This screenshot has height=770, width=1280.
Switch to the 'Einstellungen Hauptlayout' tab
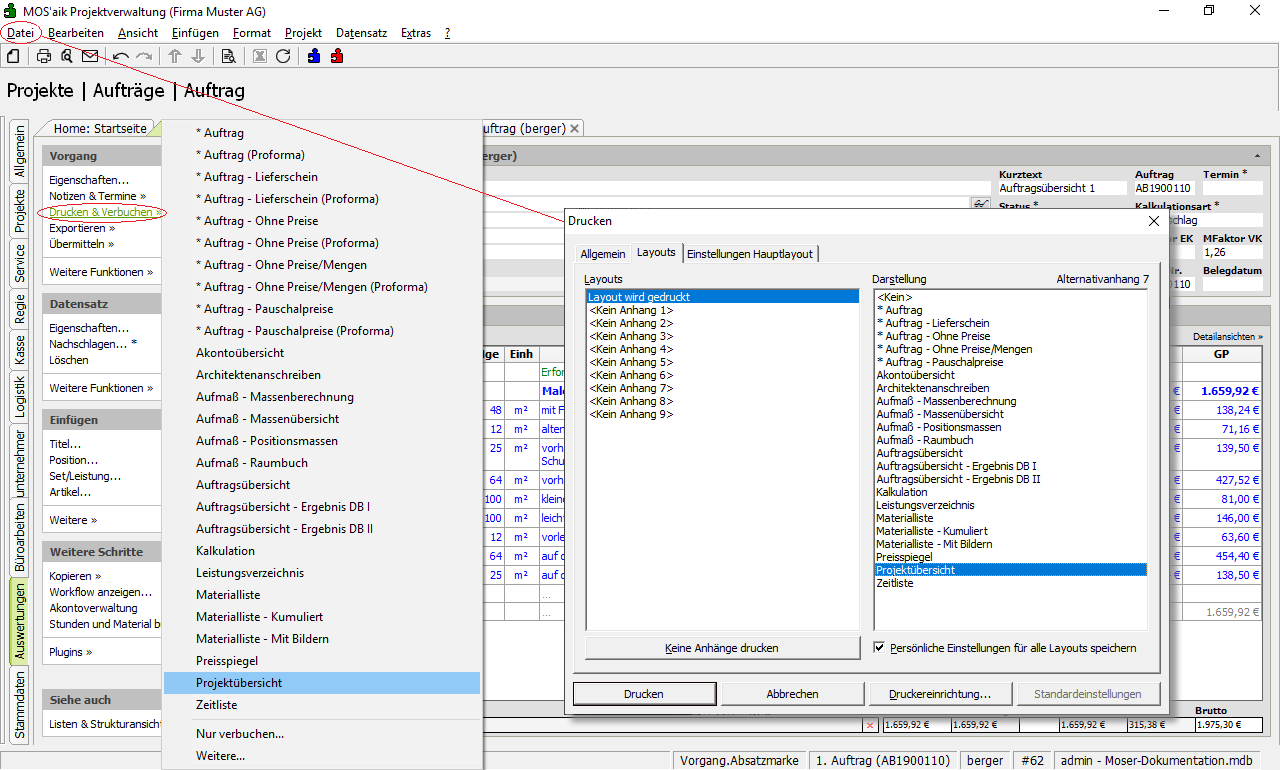coord(750,254)
